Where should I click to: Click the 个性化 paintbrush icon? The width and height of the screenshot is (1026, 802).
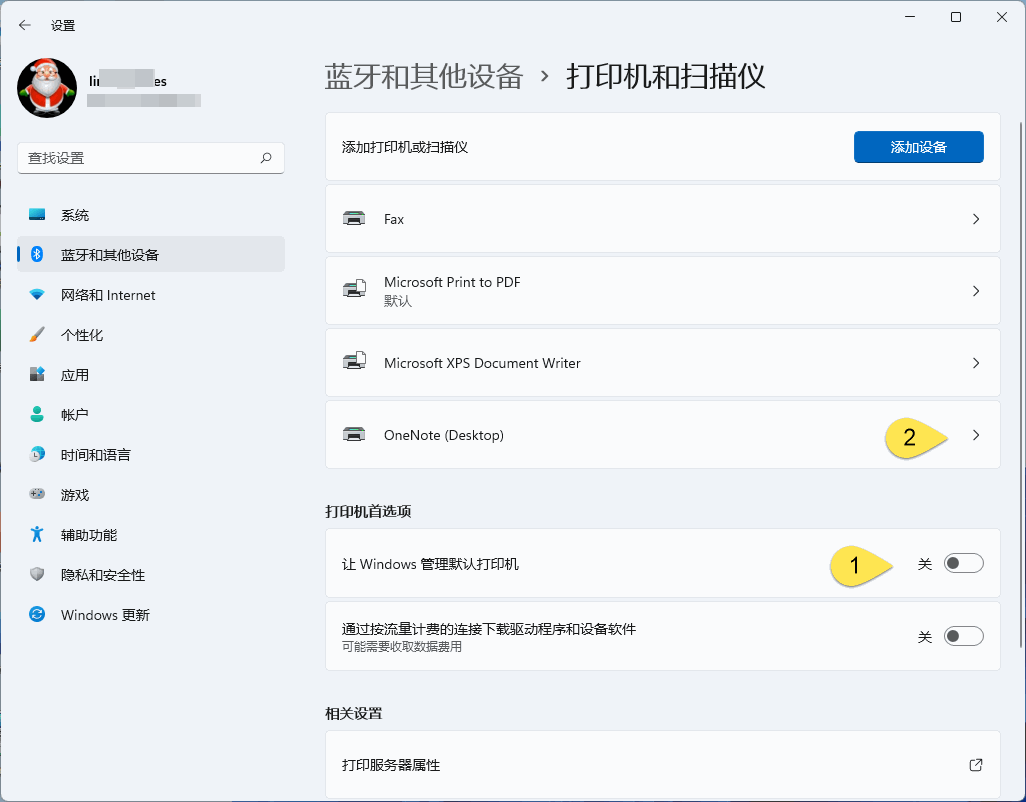coord(37,334)
